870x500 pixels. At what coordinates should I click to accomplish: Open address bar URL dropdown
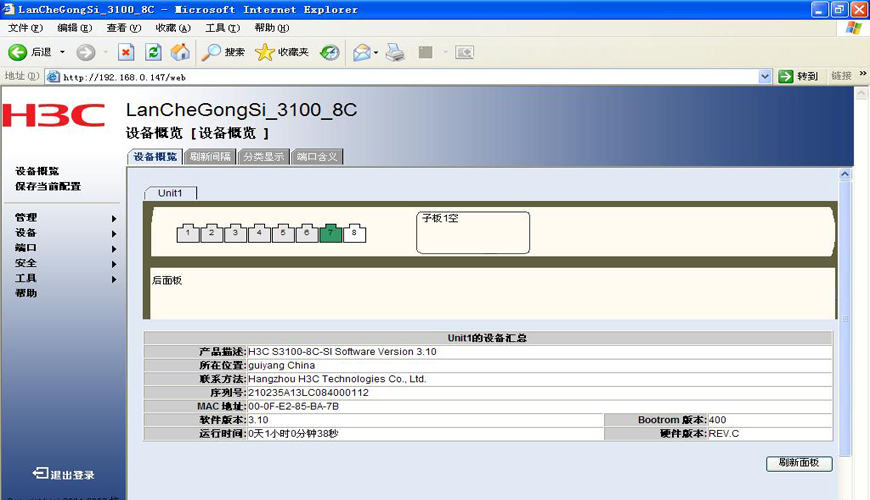[x=765, y=77]
